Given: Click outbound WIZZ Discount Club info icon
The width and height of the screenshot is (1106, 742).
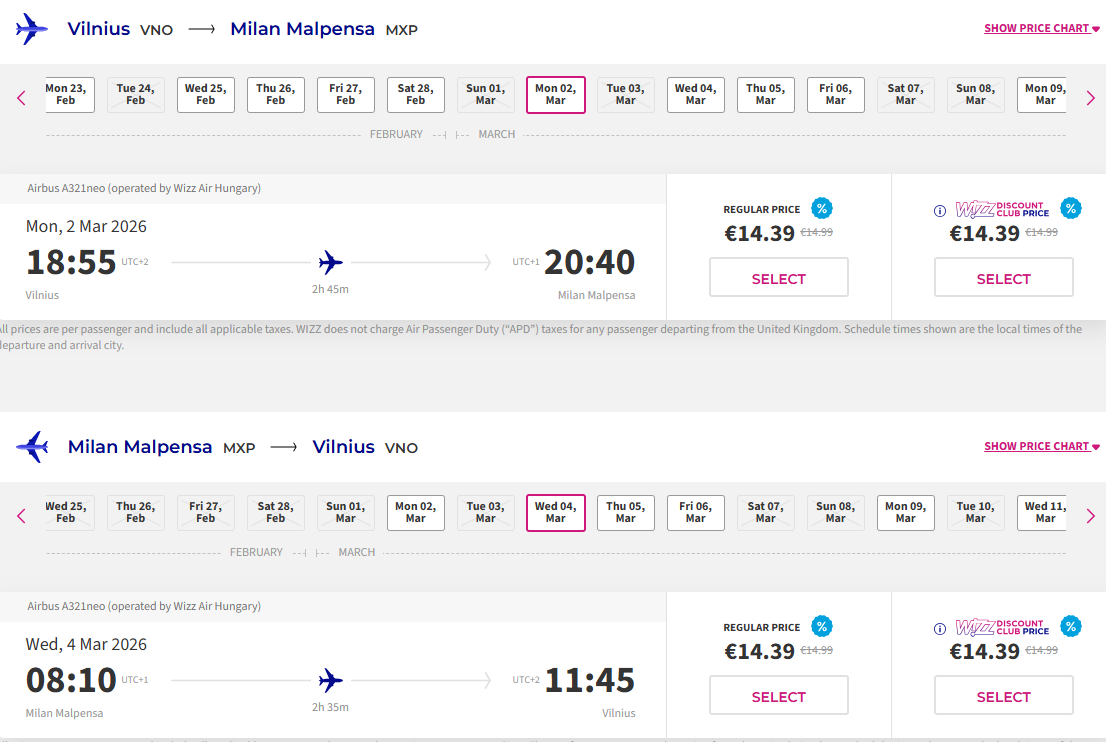Looking at the screenshot, I should [x=939, y=211].
